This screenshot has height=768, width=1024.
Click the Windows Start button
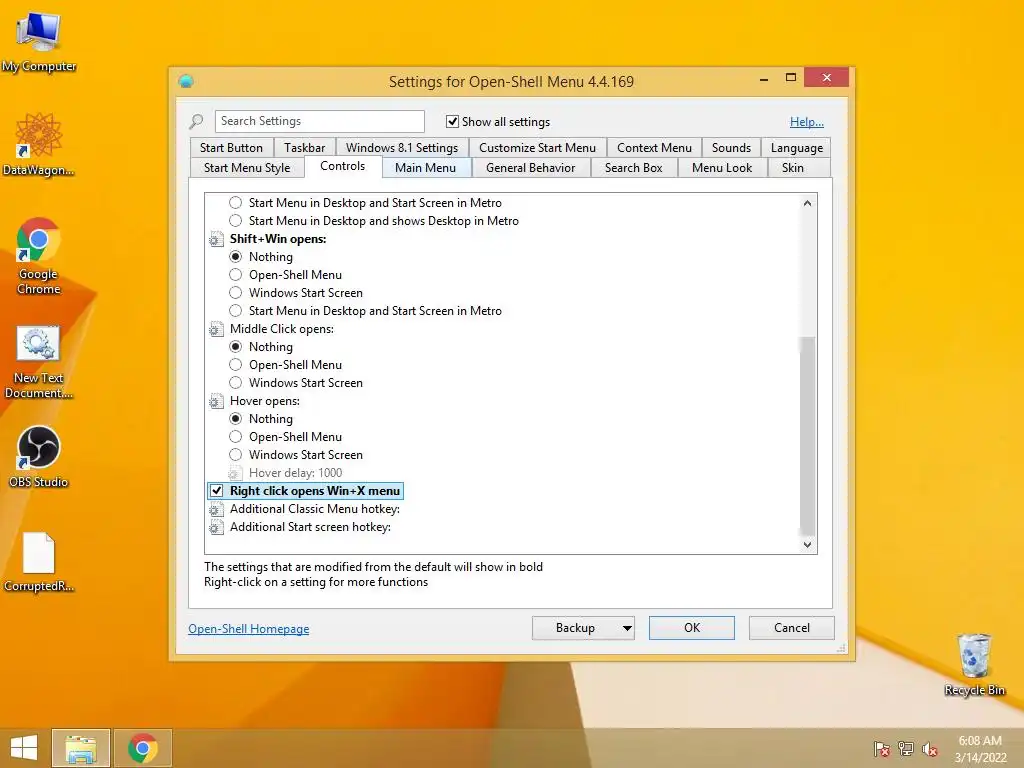(24, 748)
